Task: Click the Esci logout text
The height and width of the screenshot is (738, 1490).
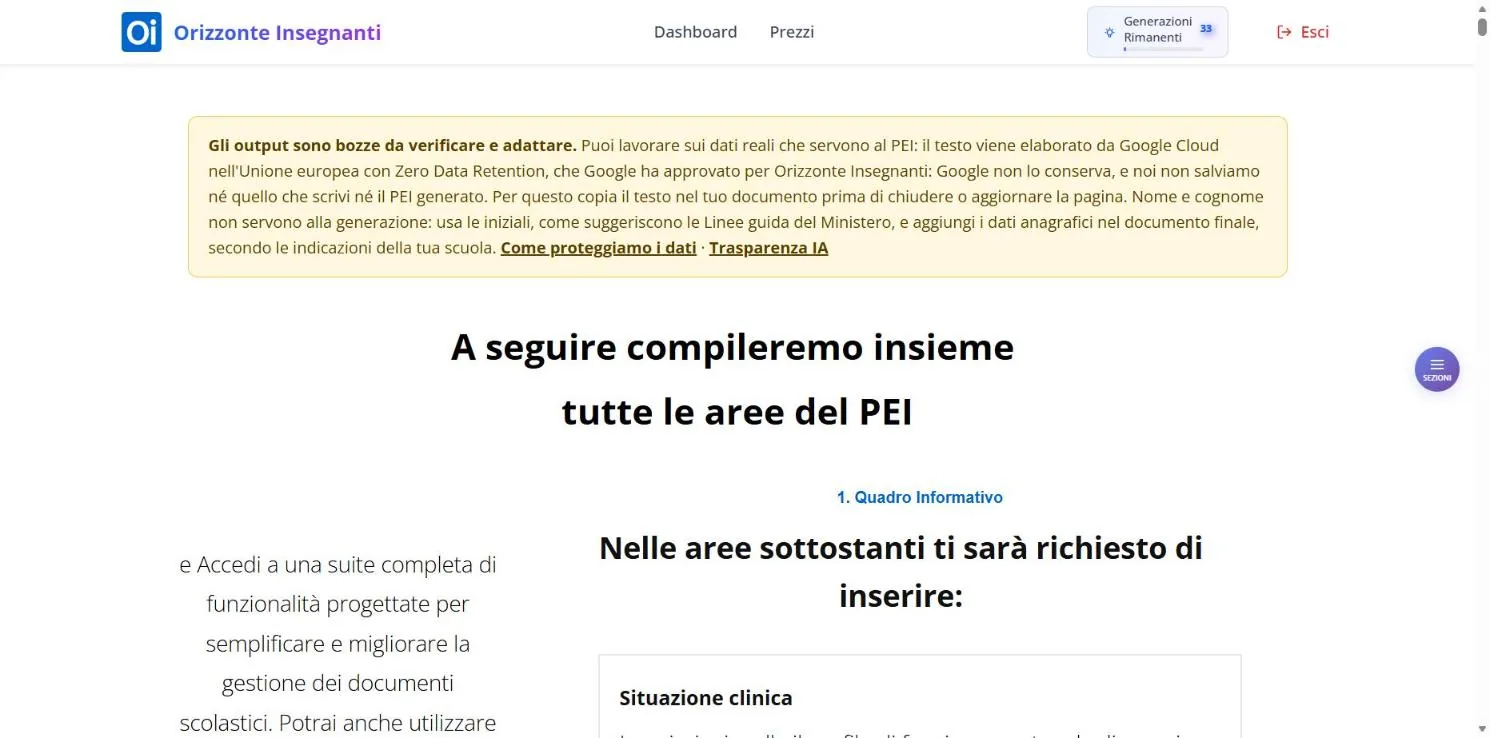Action: (x=1315, y=32)
